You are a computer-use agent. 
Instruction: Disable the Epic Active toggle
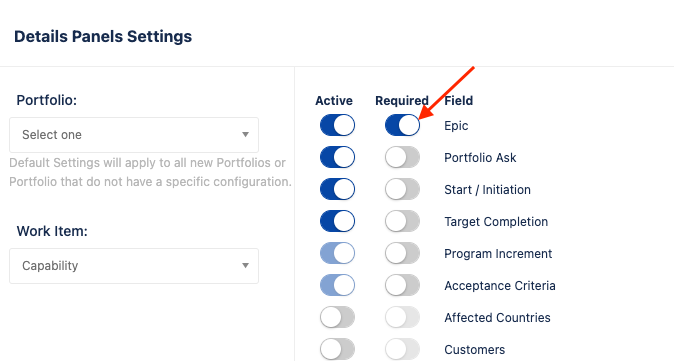pyautogui.click(x=337, y=125)
